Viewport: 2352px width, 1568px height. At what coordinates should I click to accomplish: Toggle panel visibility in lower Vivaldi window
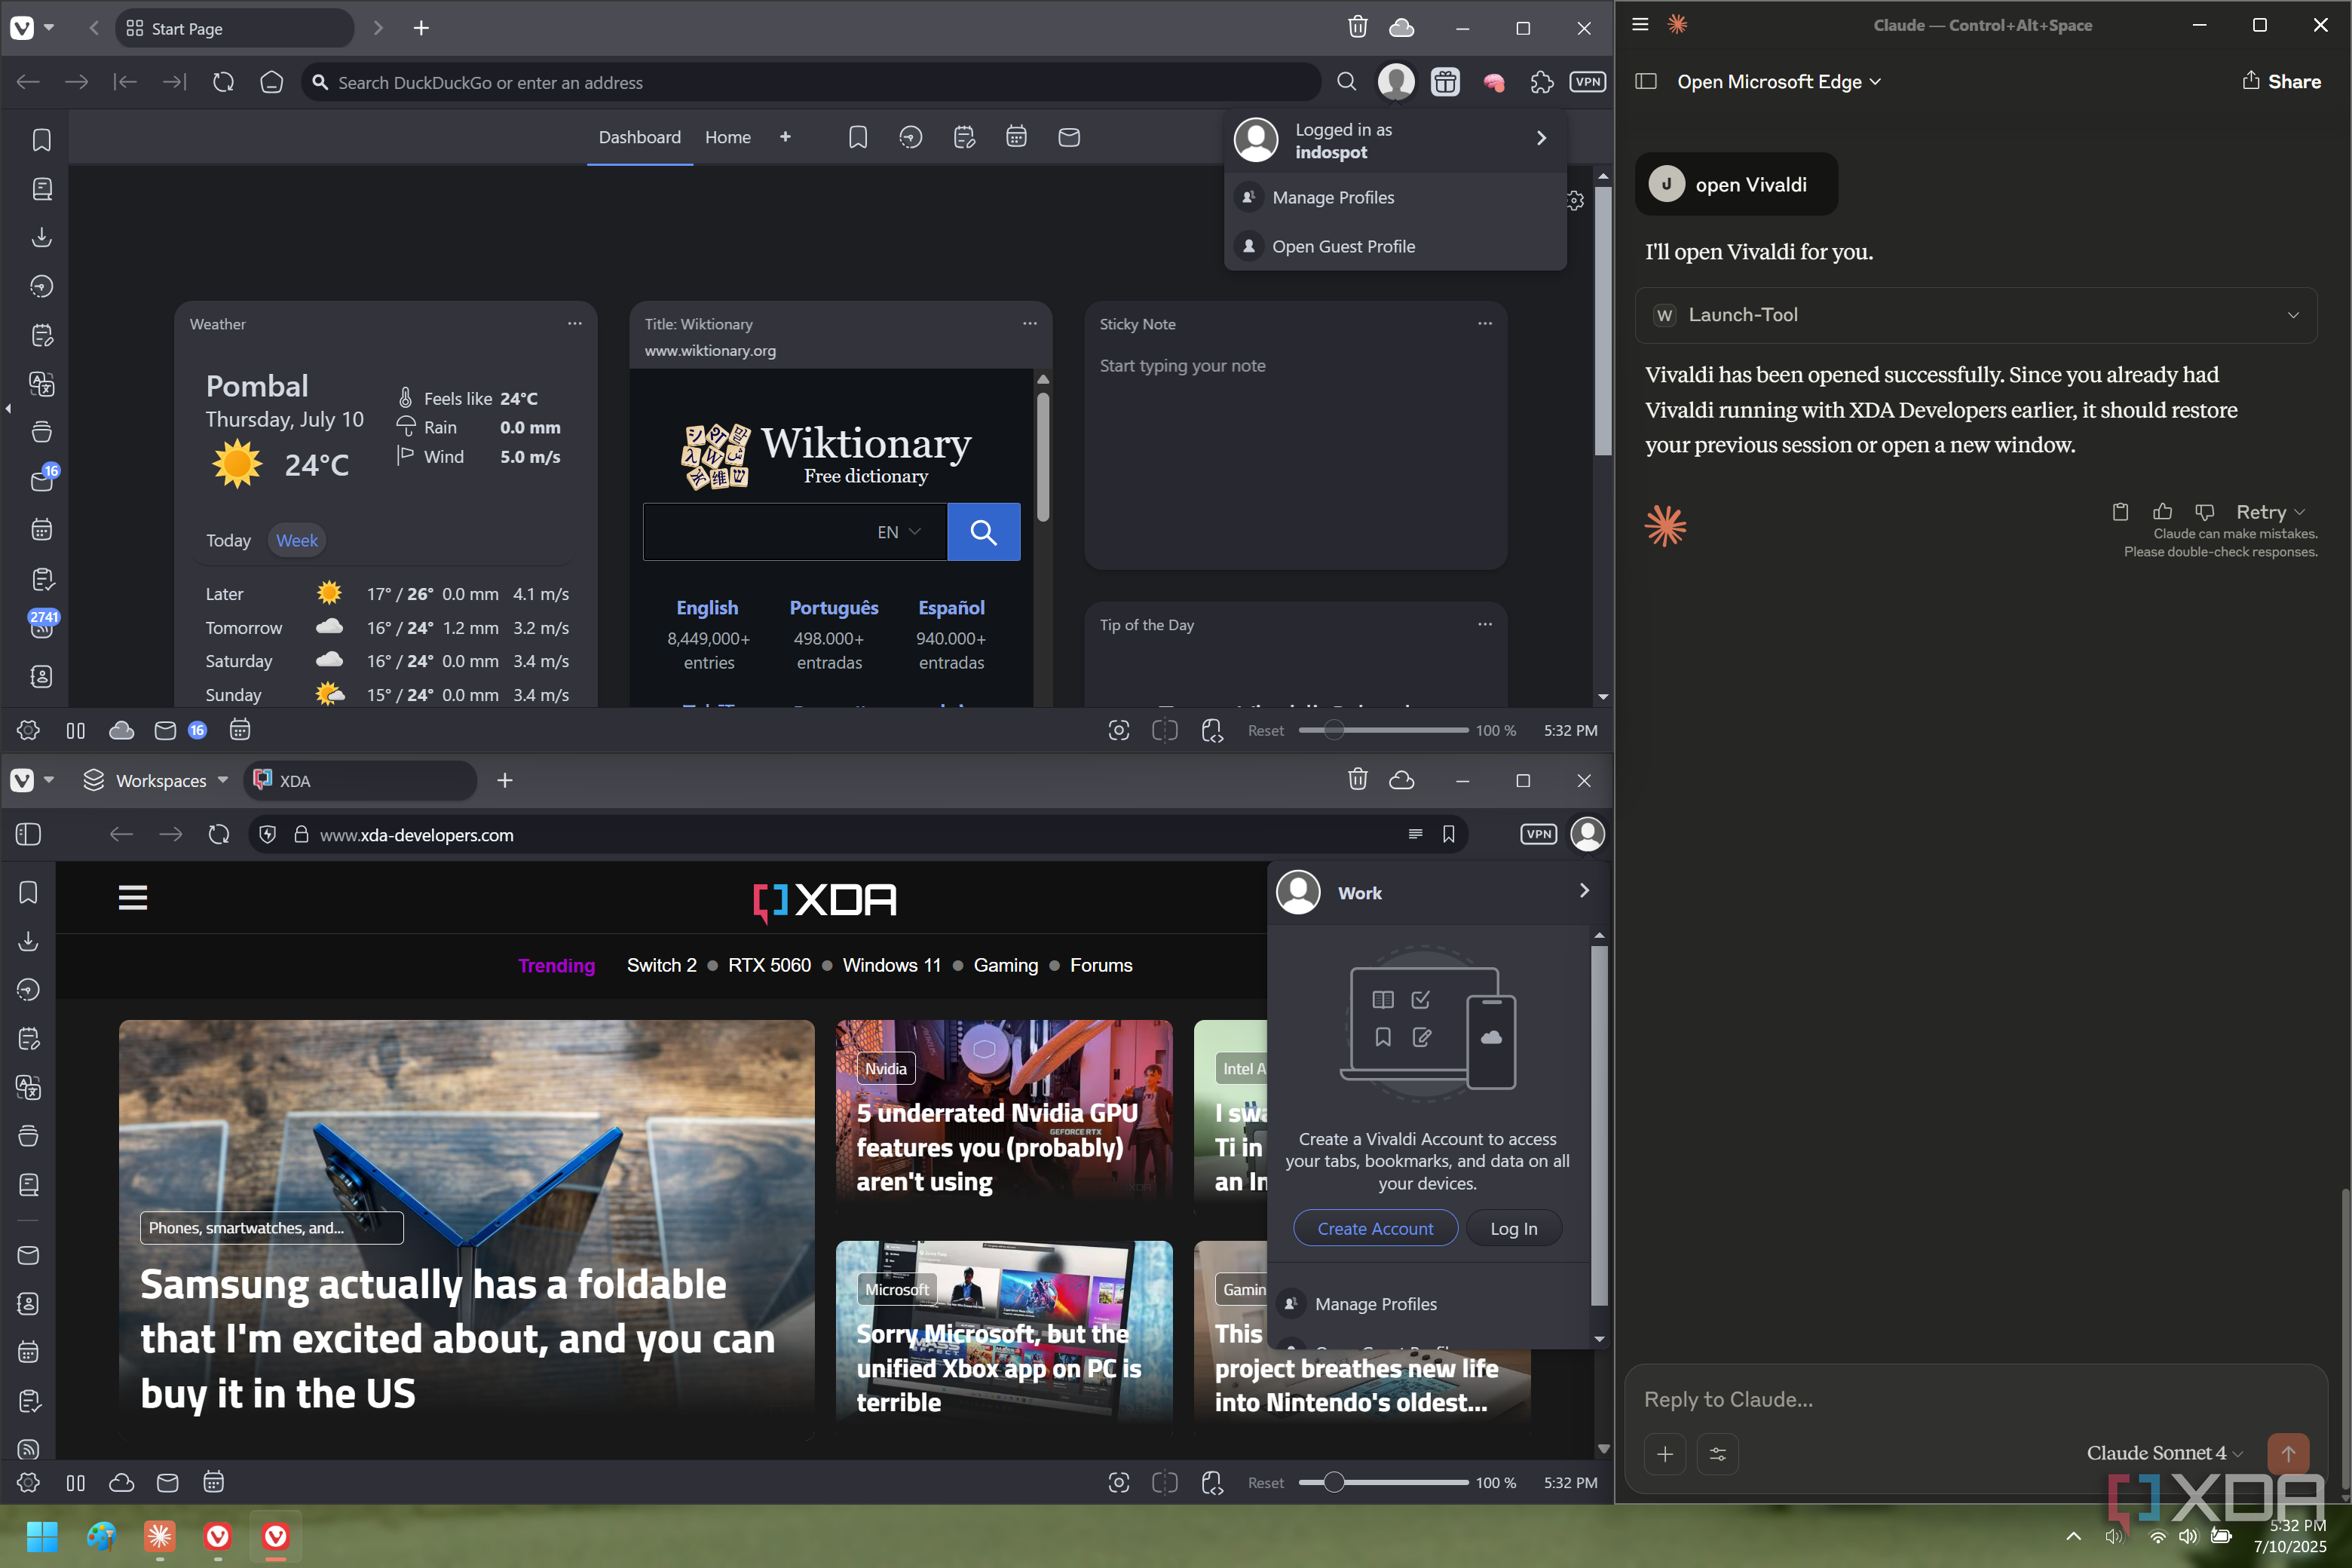pyautogui.click(x=28, y=834)
